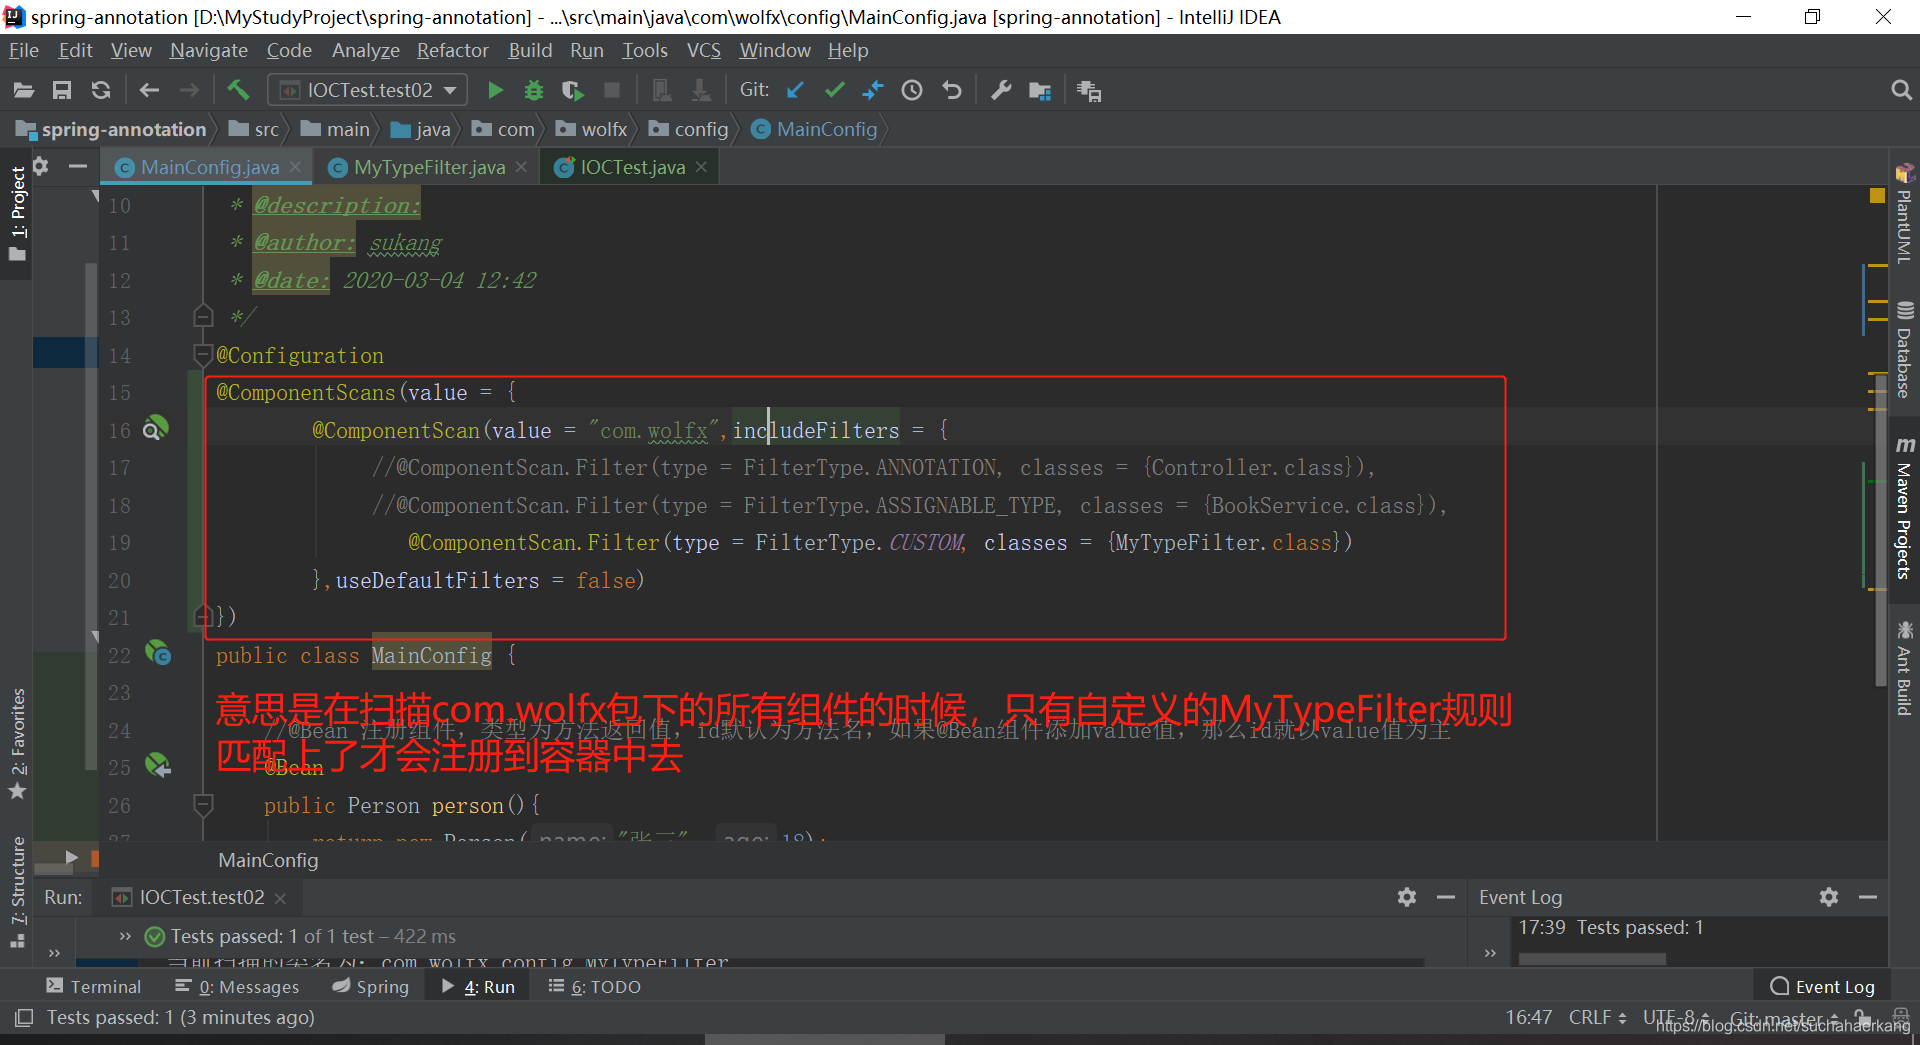Open the Build menu
This screenshot has width=1920, height=1045.
[530, 50]
